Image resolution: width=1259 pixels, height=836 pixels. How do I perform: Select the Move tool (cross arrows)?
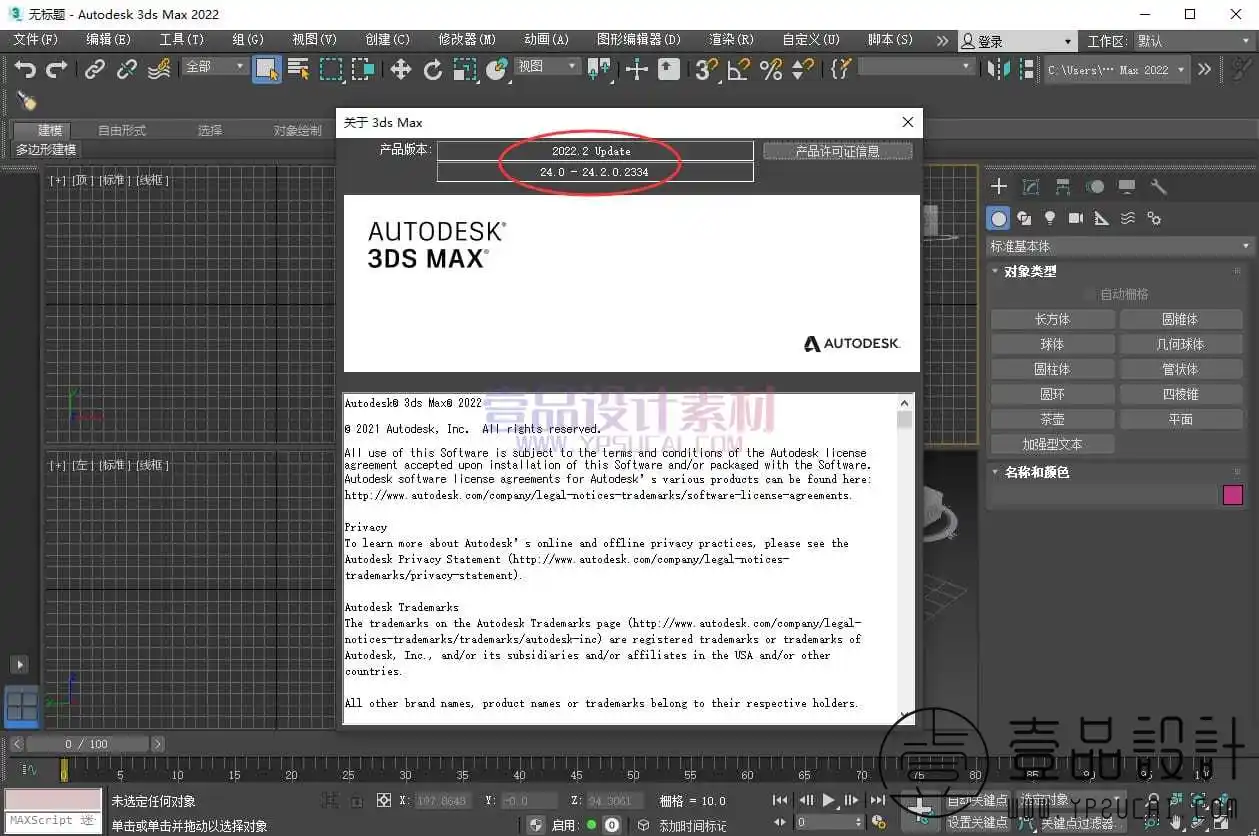click(401, 69)
